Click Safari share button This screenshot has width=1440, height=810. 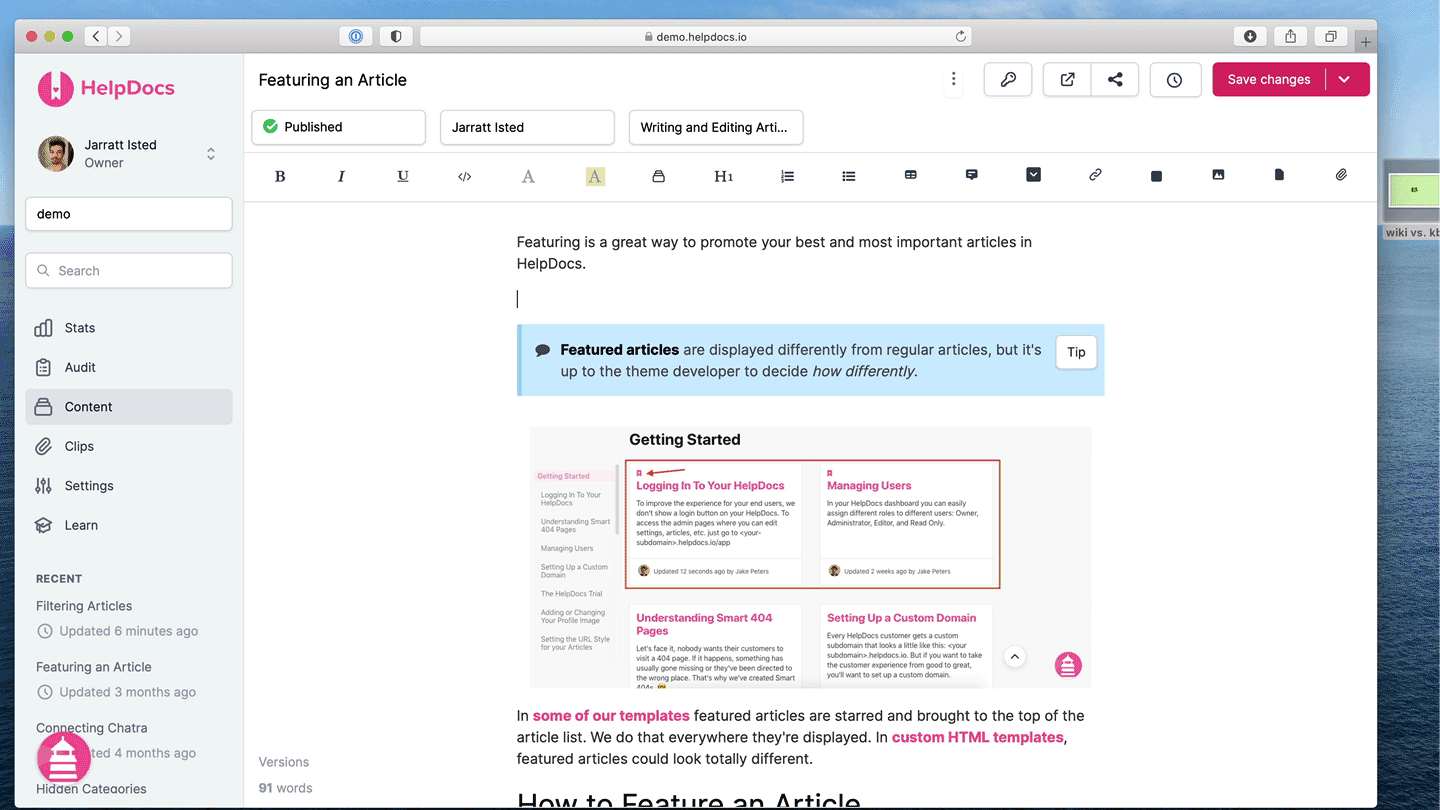[x=1291, y=36]
